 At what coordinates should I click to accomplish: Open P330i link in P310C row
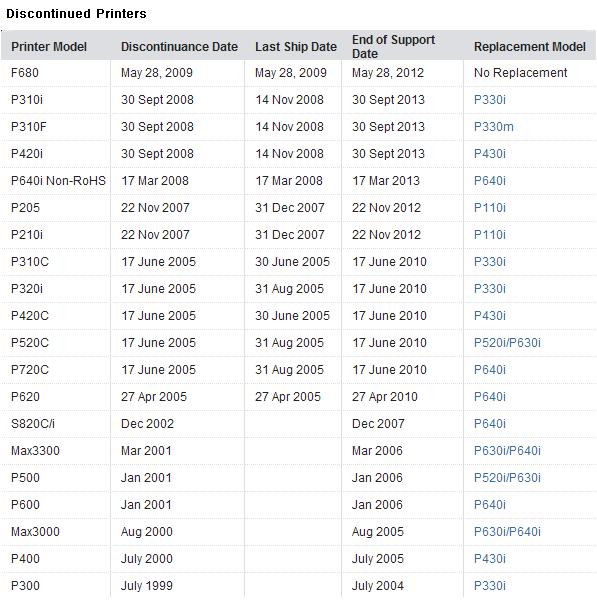(489, 262)
